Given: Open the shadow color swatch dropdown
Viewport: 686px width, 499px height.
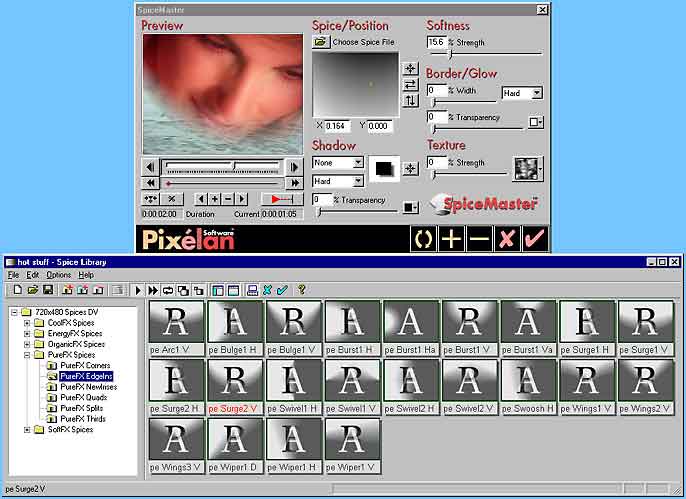Looking at the screenshot, I should point(410,207).
